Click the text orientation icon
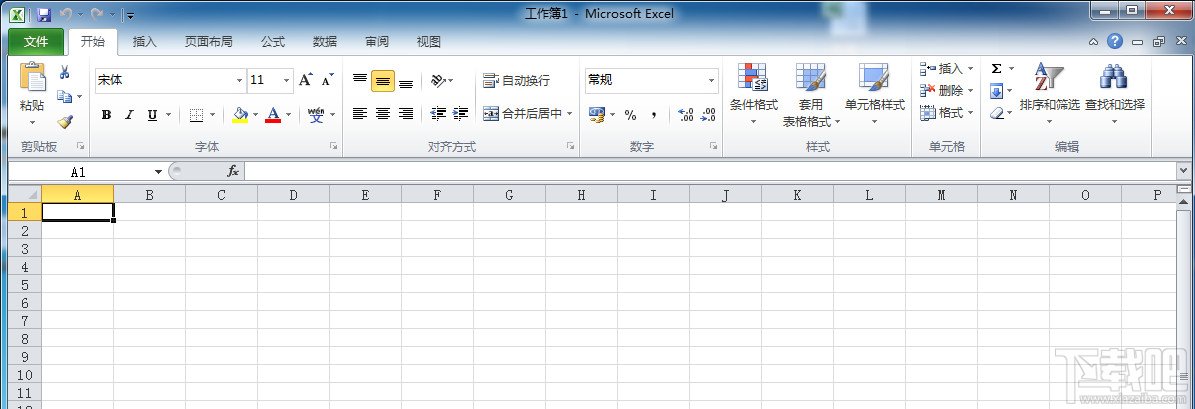 (438, 80)
